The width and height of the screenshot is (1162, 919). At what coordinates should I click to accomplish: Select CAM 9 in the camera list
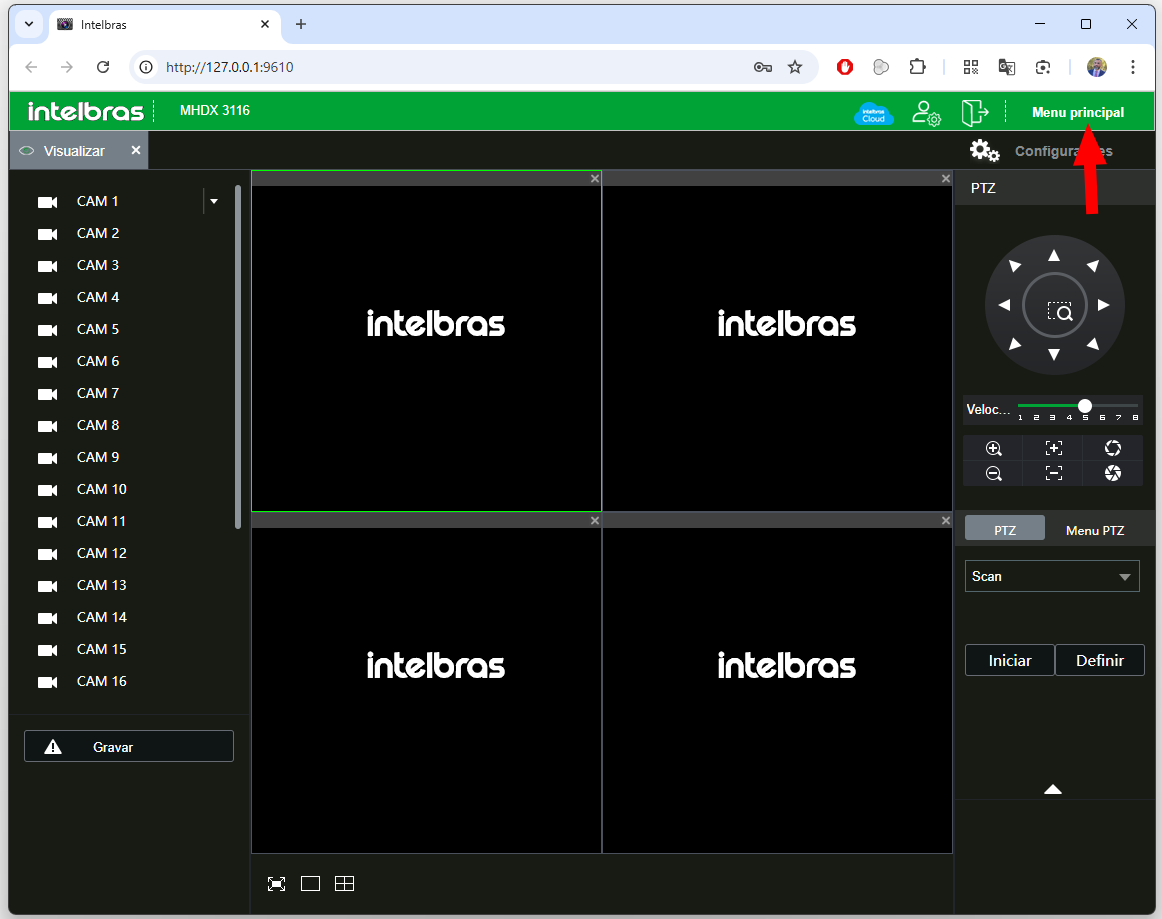98,457
